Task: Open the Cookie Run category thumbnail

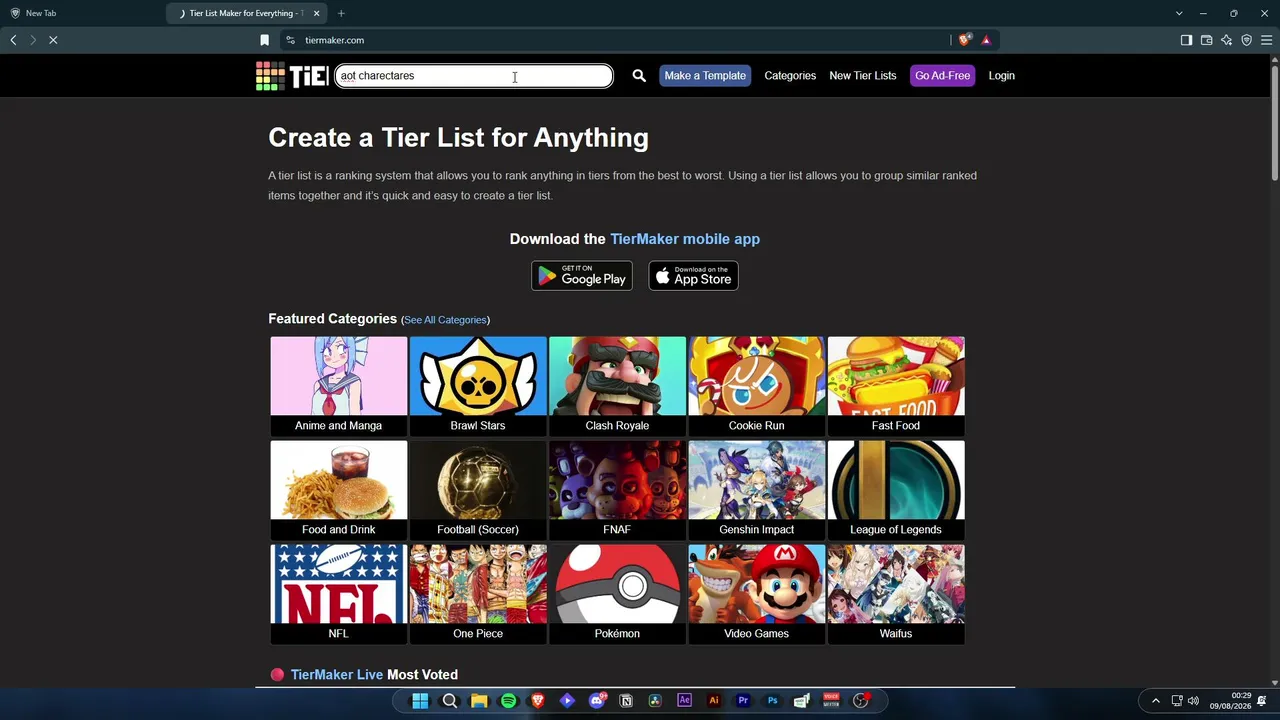Action: point(757,386)
